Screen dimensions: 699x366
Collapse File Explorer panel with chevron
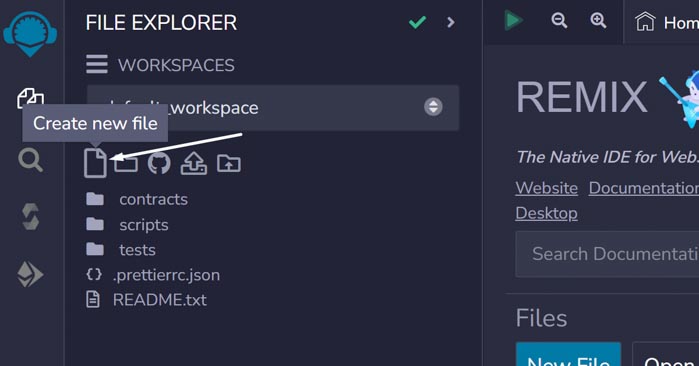tap(451, 22)
